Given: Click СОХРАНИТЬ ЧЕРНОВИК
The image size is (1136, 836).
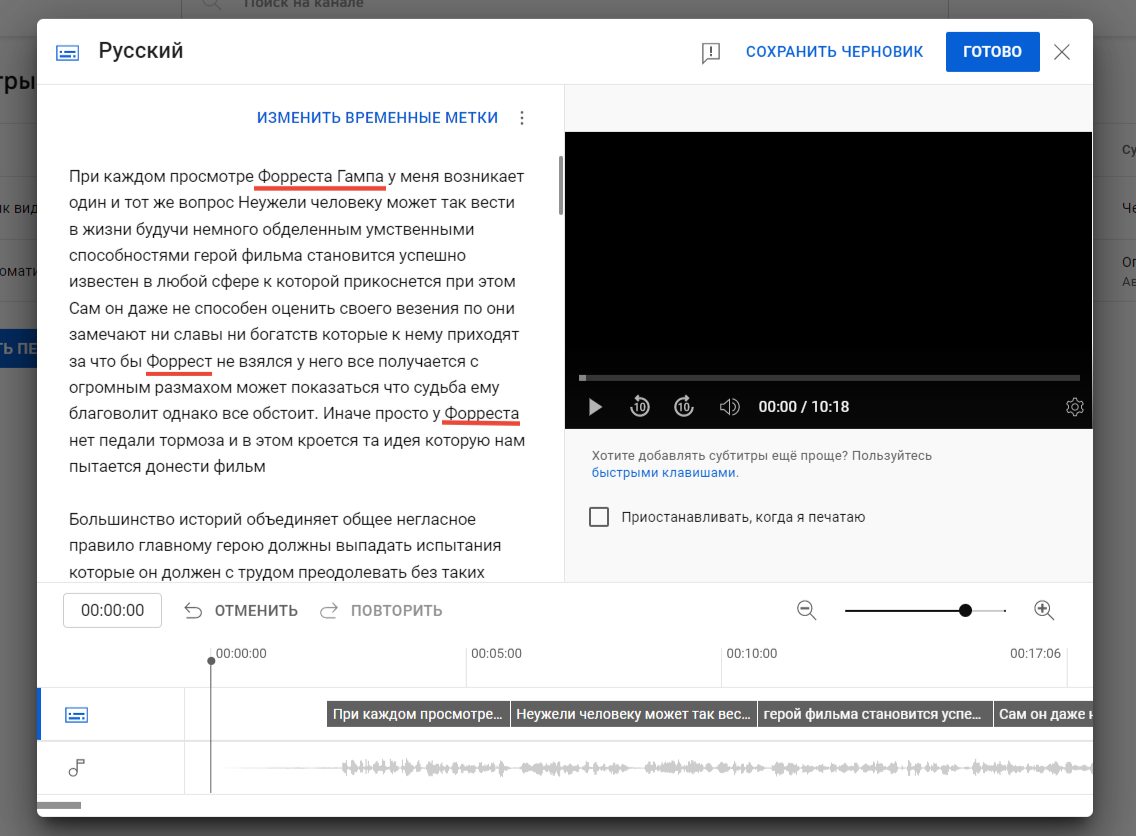Looking at the screenshot, I should pos(834,51).
